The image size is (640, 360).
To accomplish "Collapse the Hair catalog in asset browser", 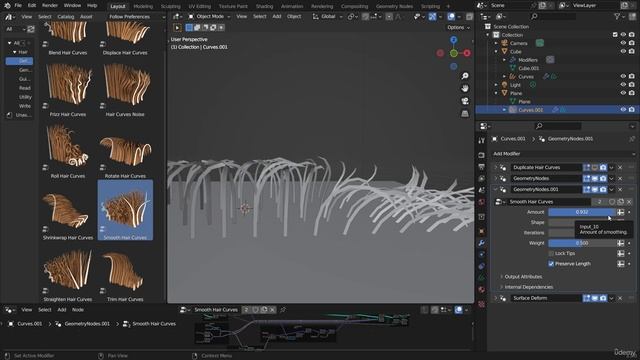I will [x=15, y=52].
